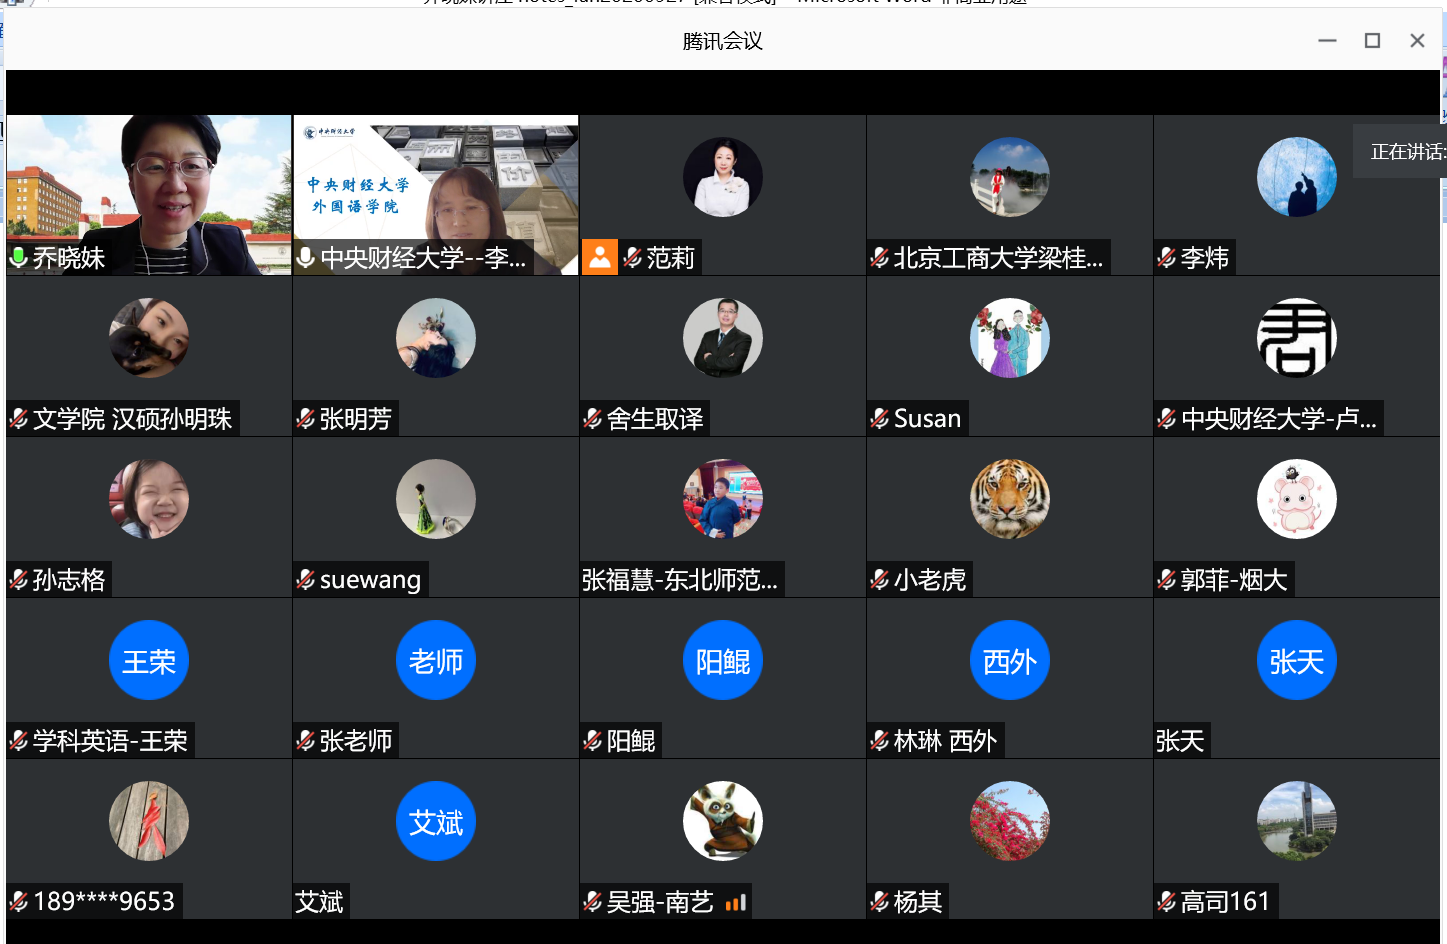Click the blue 张天 circular avatar
This screenshot has height=944, width=1447.
click(1297, 660)
